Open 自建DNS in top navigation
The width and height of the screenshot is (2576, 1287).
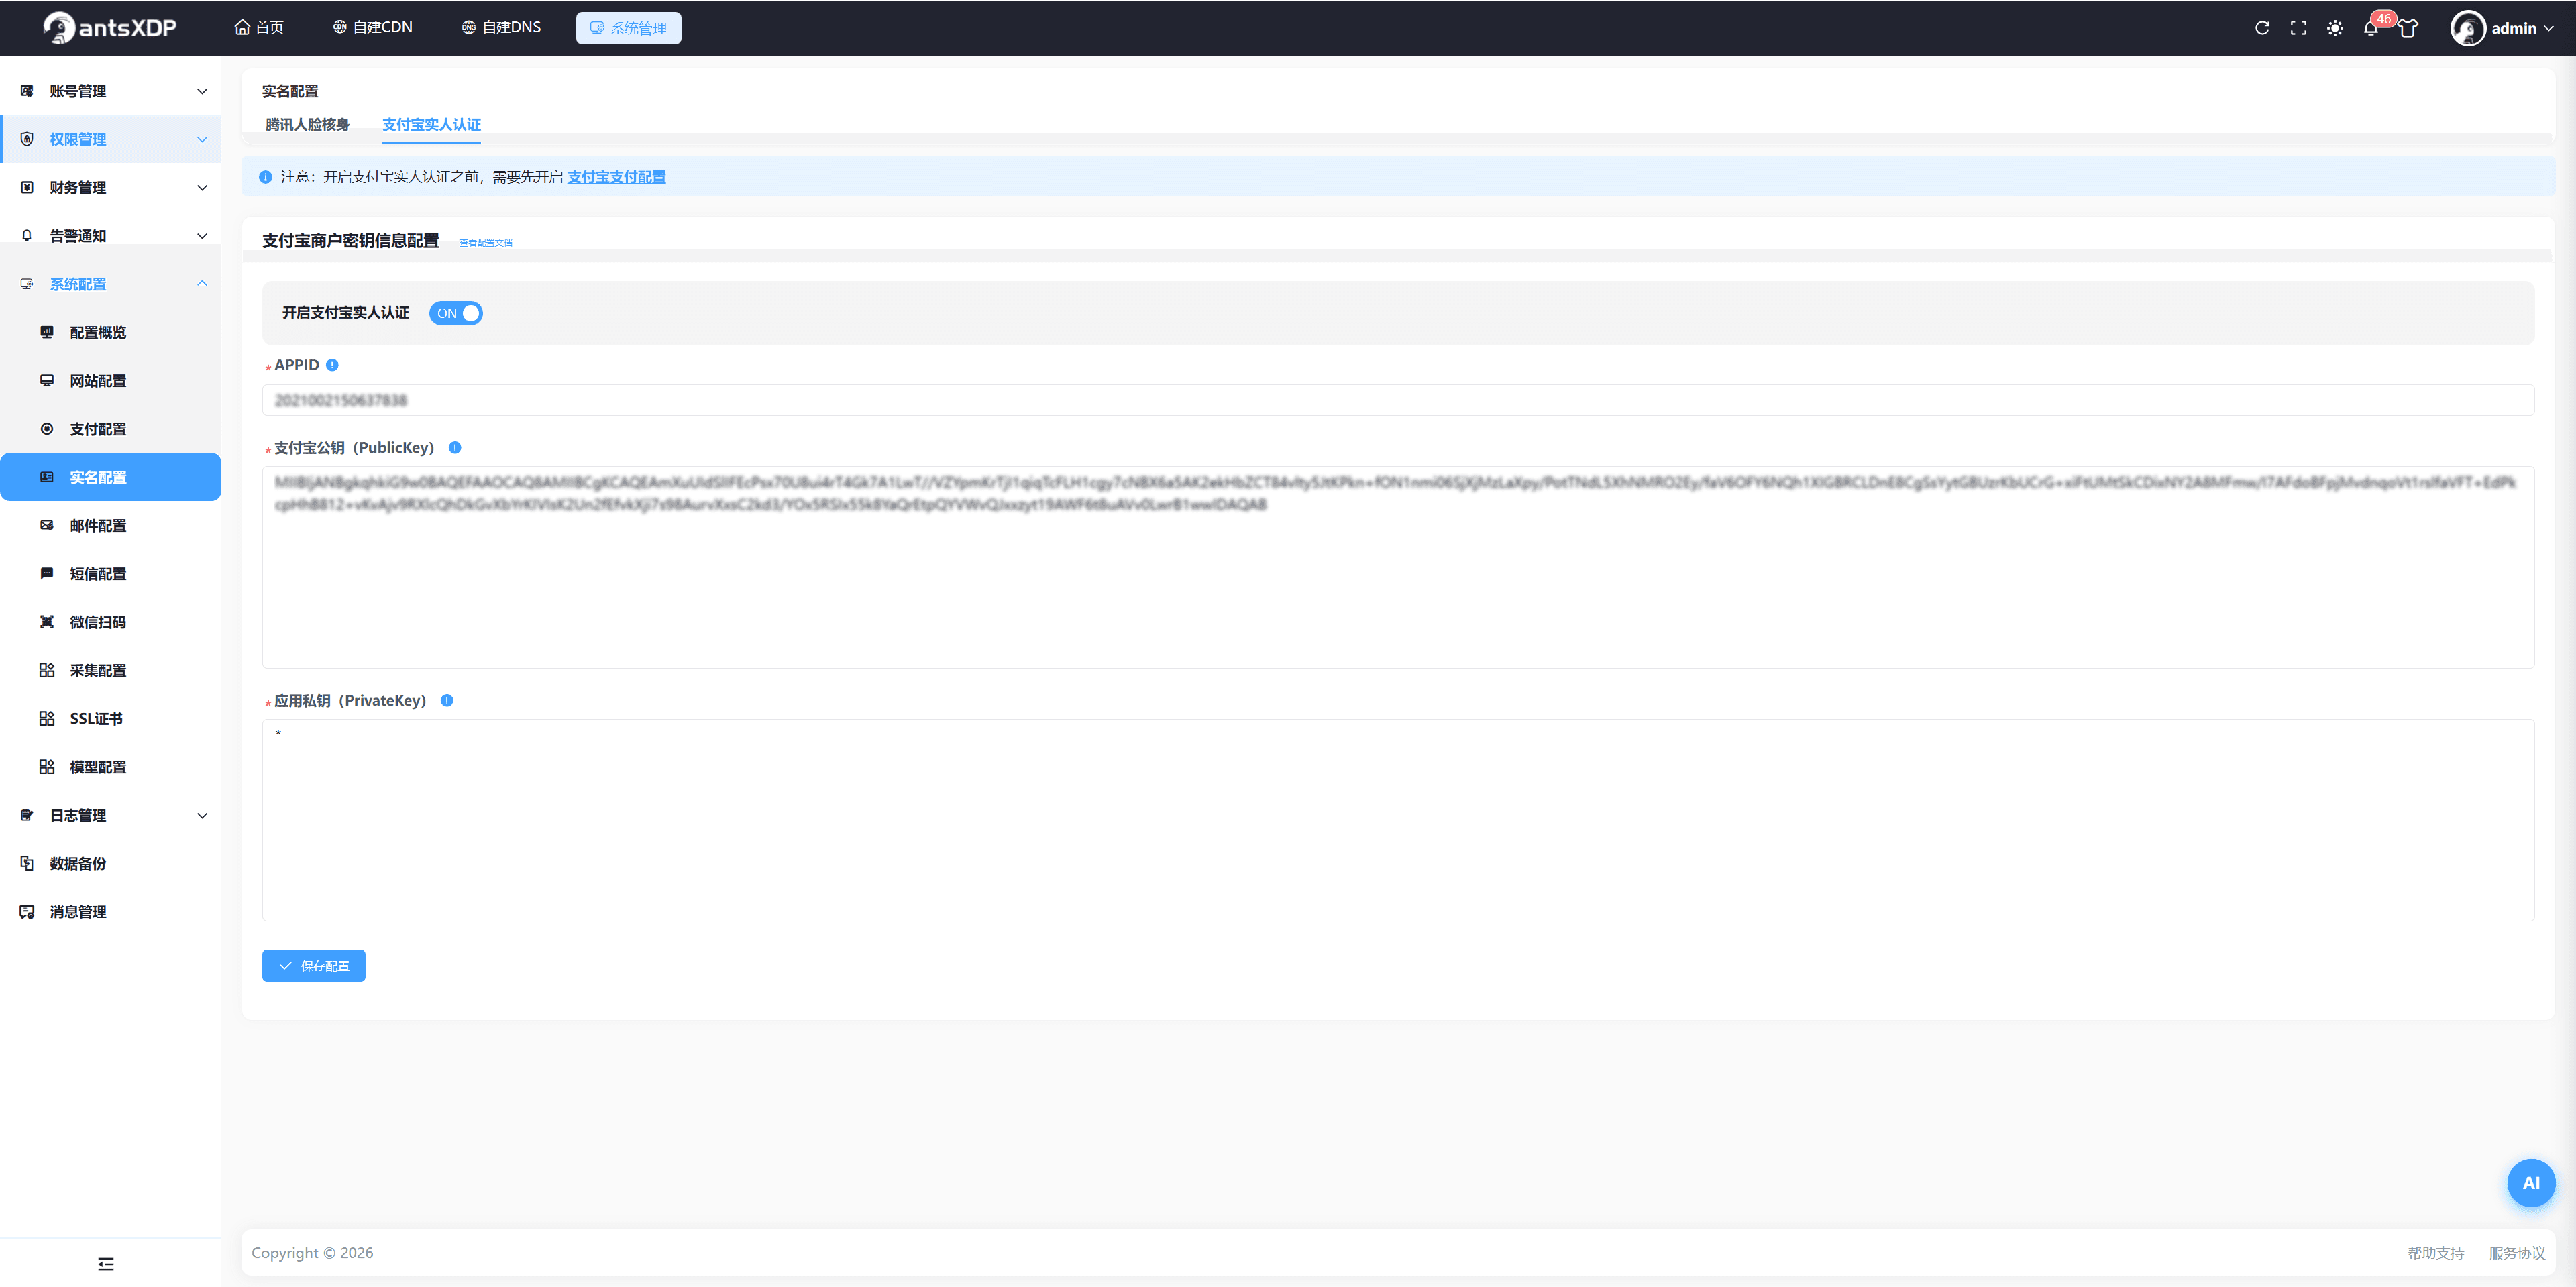(501, 28)
